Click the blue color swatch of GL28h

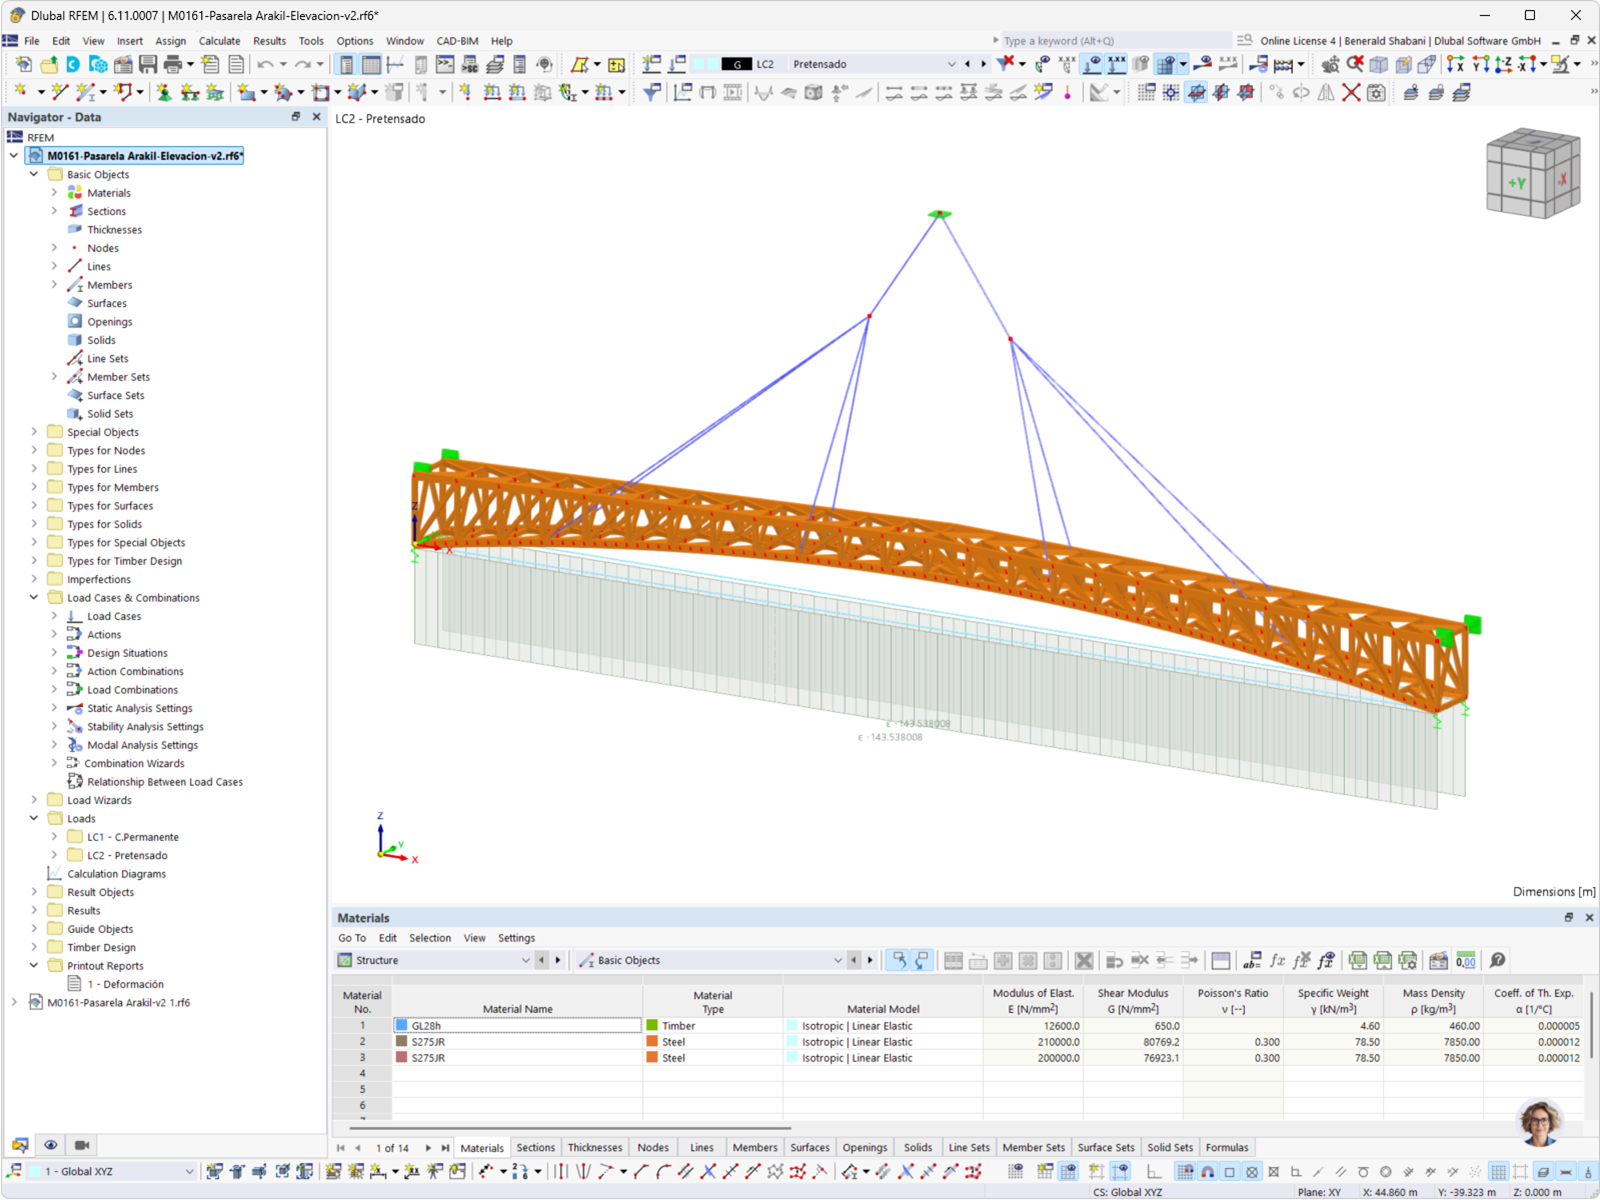(x=401, y=1026)
